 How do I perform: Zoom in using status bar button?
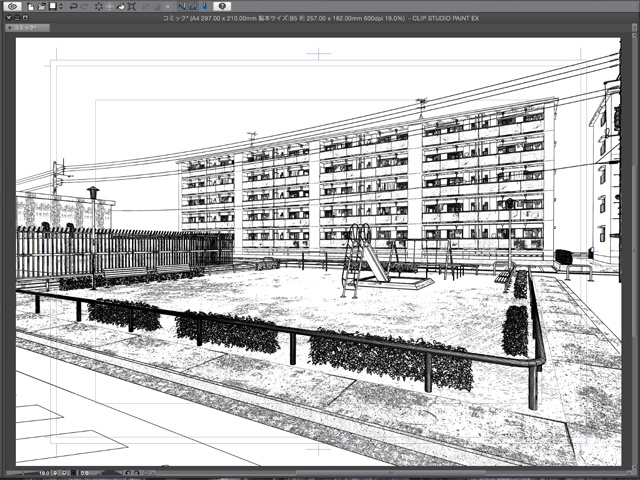pyautogui.click(x=64, y=473)
